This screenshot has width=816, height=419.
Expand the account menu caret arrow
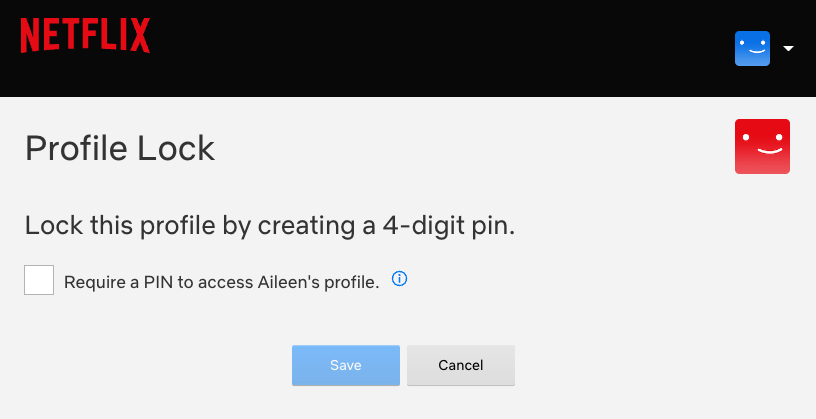point(788,48)
